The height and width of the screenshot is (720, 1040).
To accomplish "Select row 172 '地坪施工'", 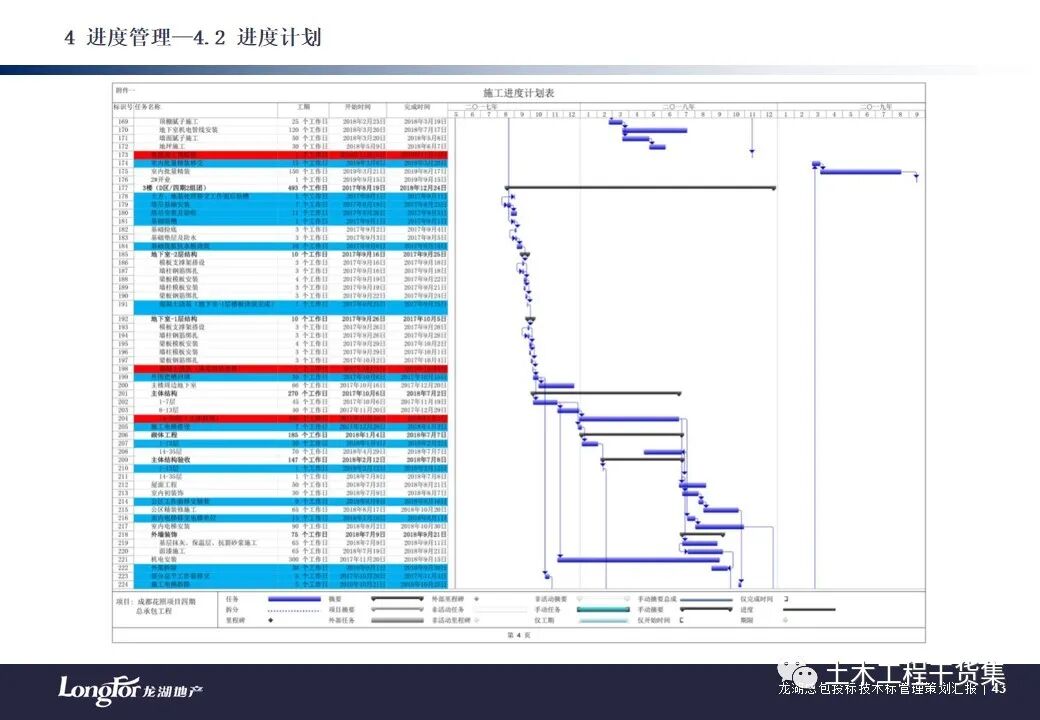I will click(x=281, y=147).
